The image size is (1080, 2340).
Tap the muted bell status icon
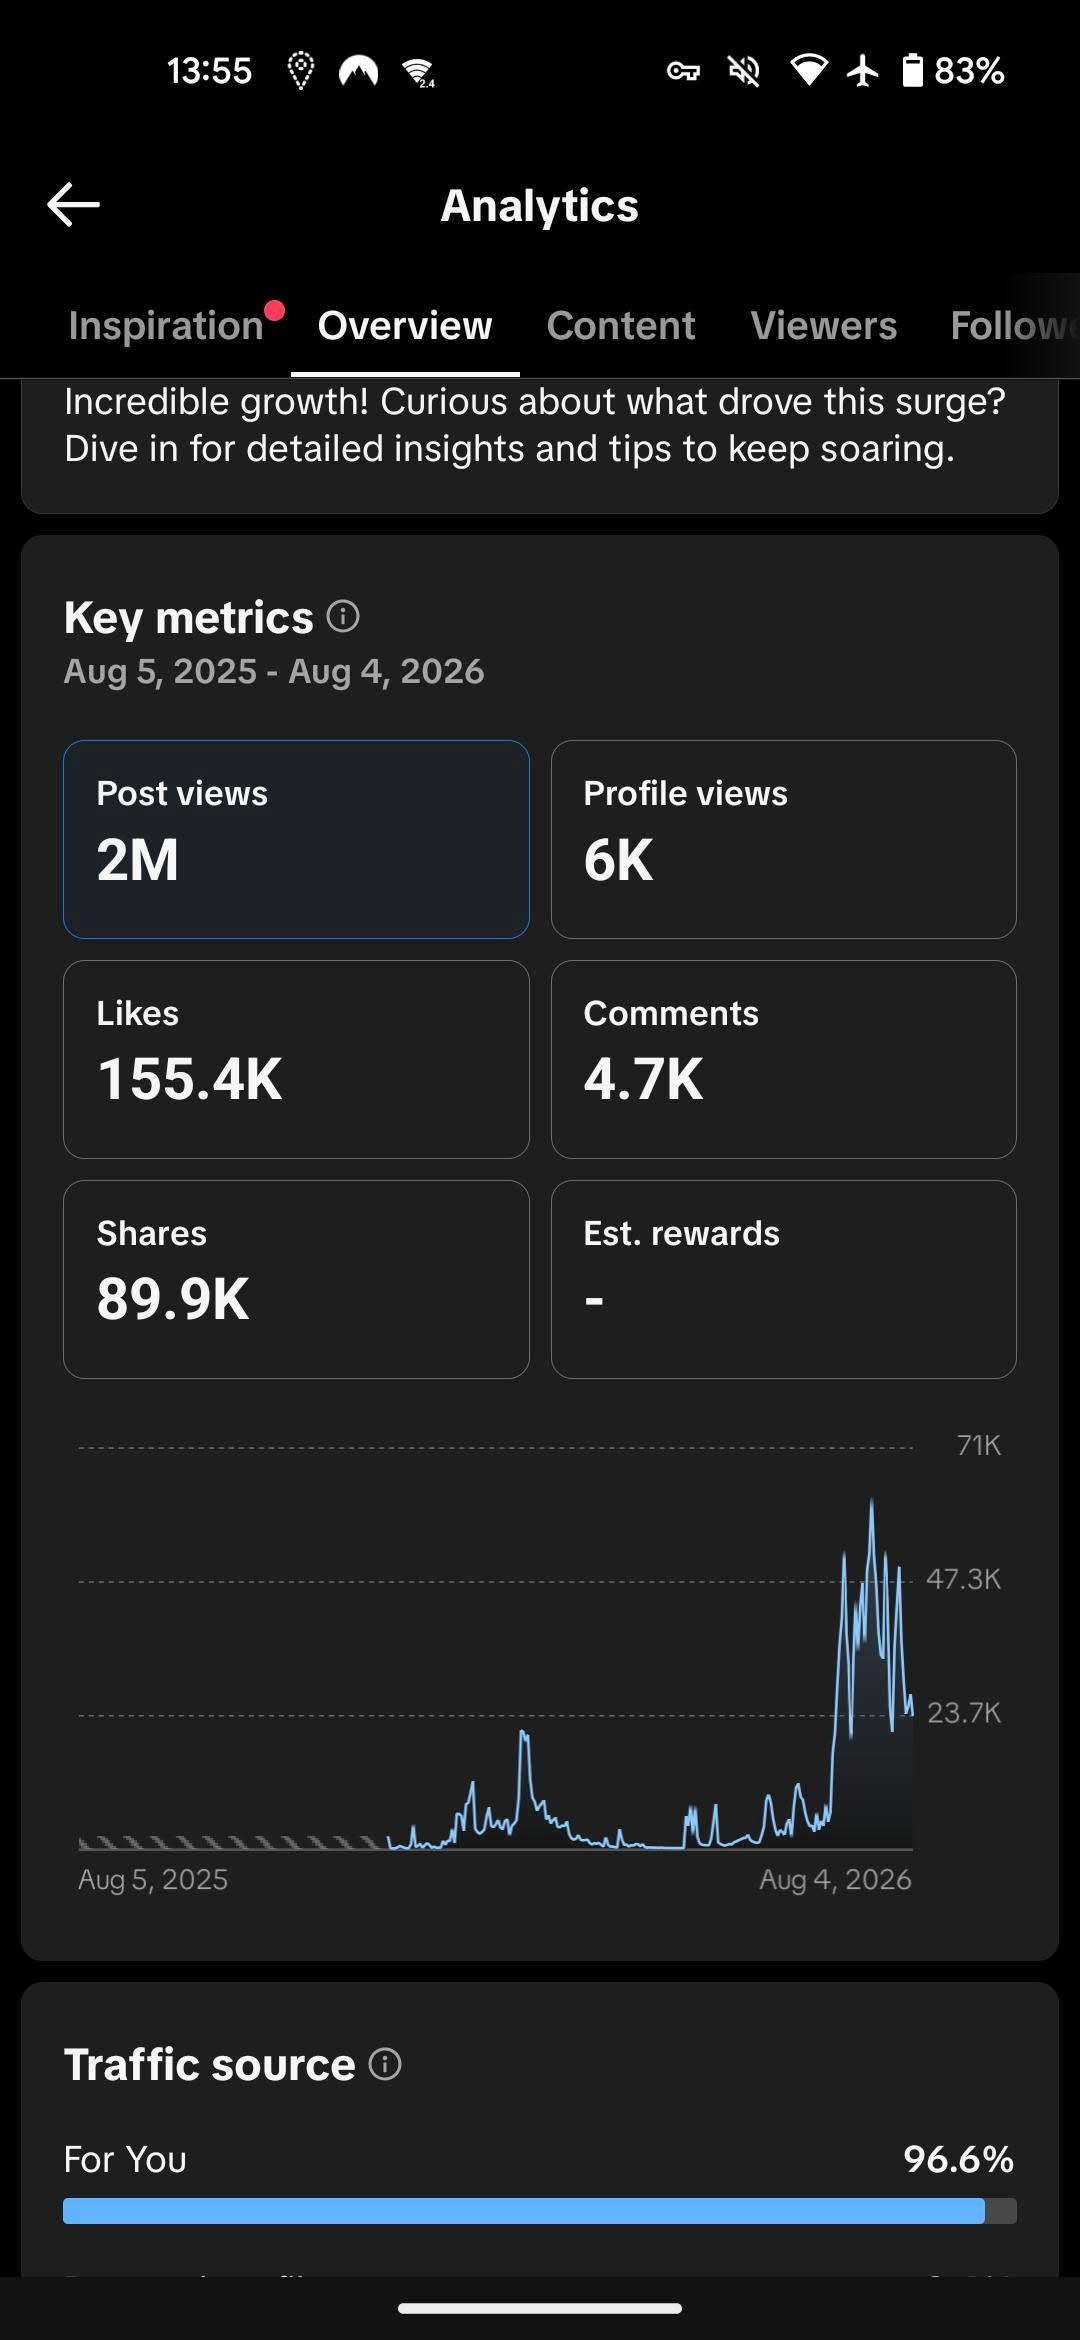(744, 71)
